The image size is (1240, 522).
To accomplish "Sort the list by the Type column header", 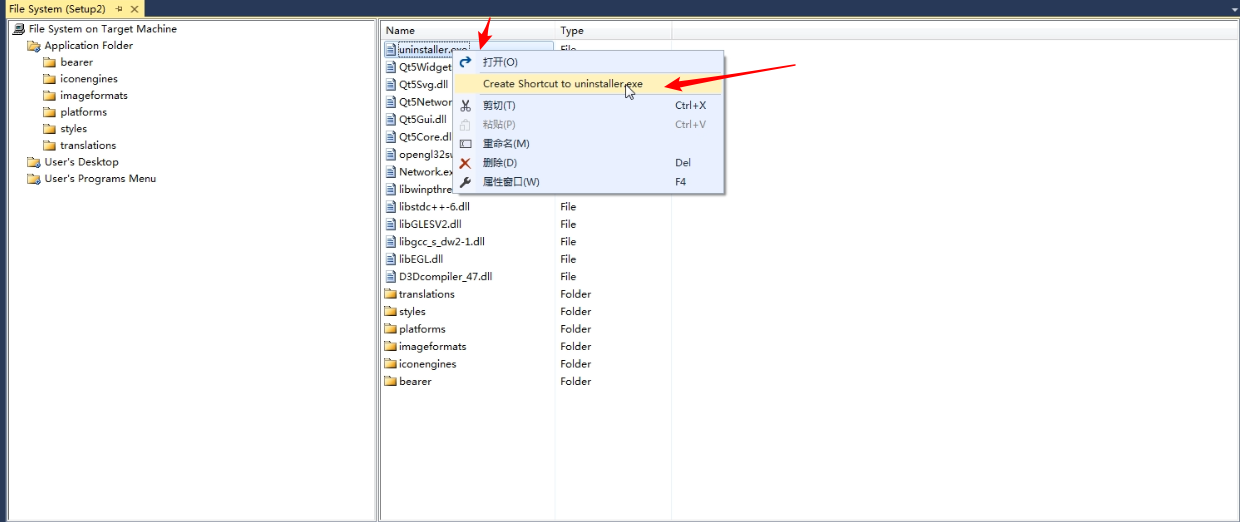I will click(613, 31).
